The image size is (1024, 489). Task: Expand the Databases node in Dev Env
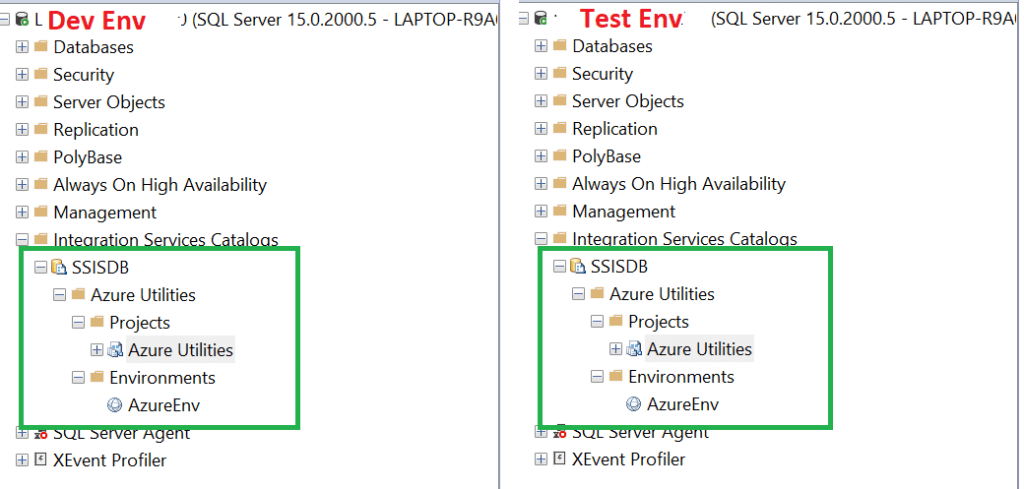tap(23, 47)
